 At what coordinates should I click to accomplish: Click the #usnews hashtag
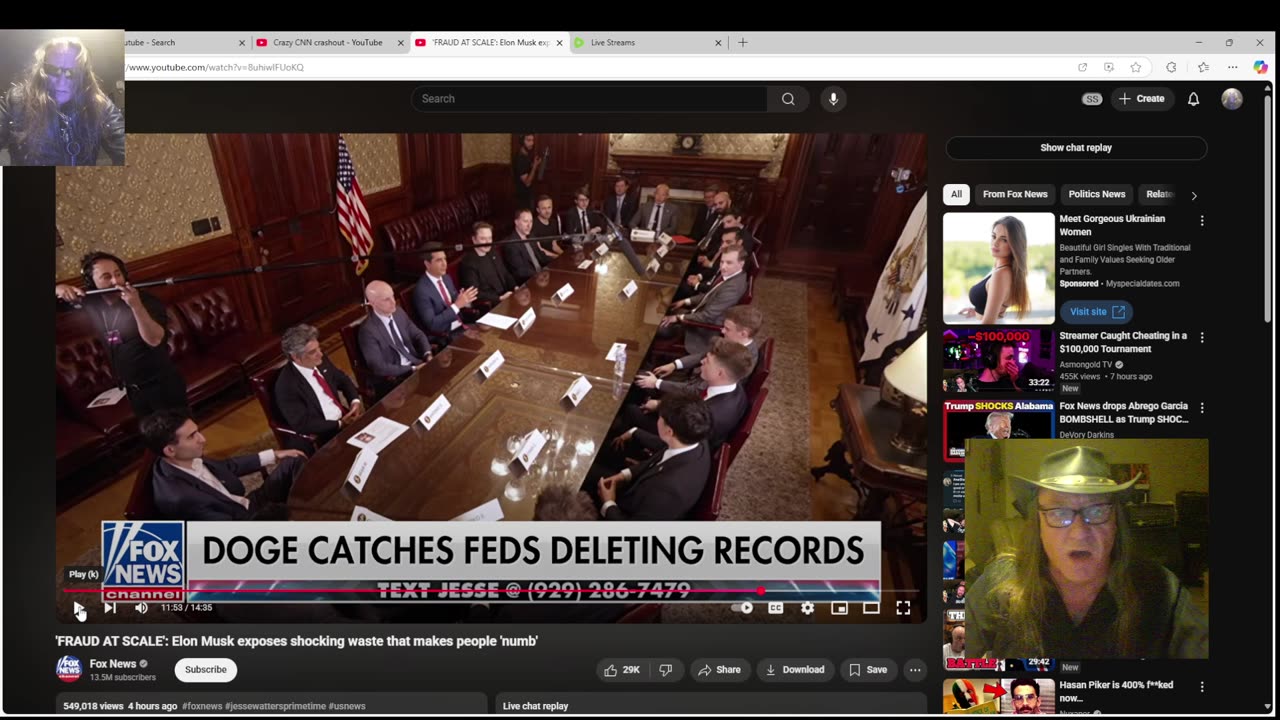point(347,706)
